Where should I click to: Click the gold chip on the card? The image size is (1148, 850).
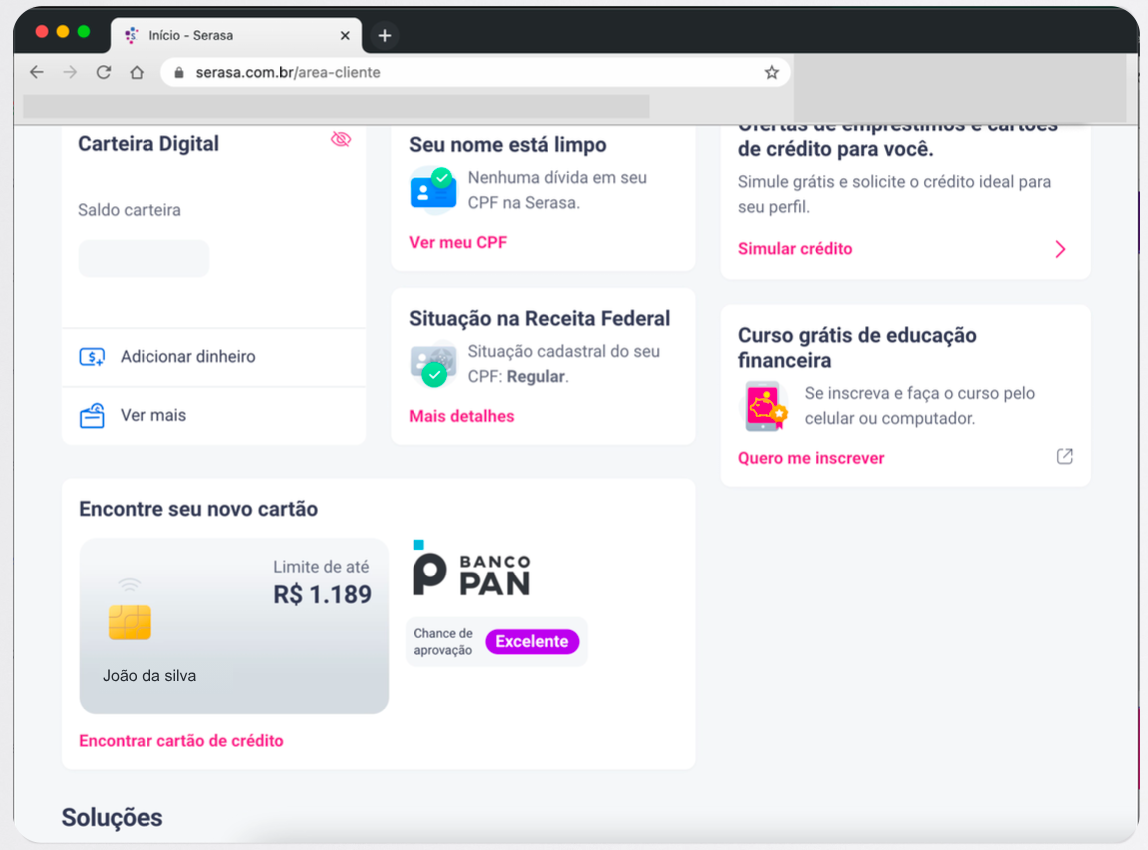pyautogui.click(x=130, y=622)
